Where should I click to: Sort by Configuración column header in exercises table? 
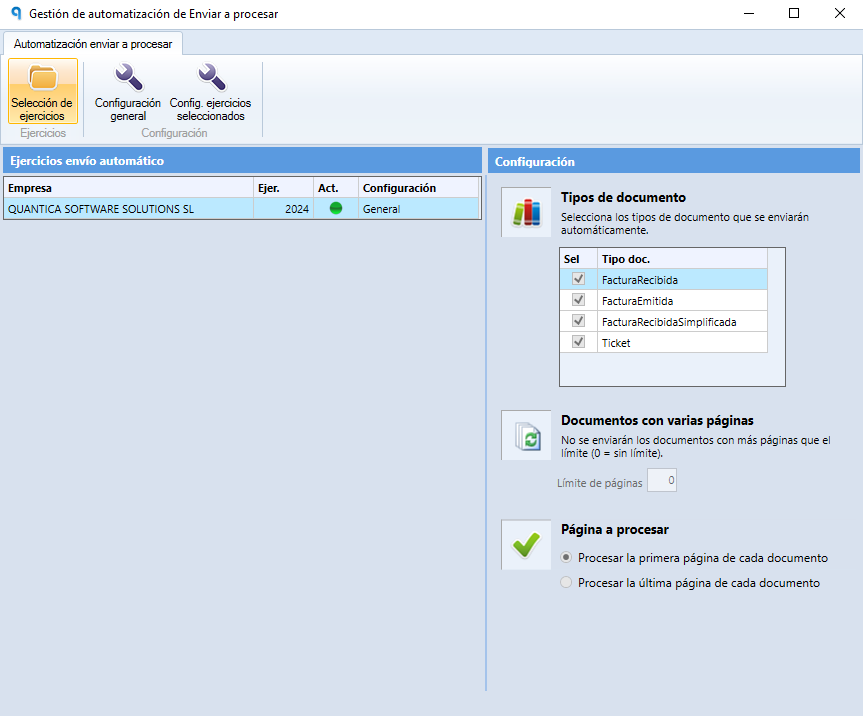coord(418,188)
